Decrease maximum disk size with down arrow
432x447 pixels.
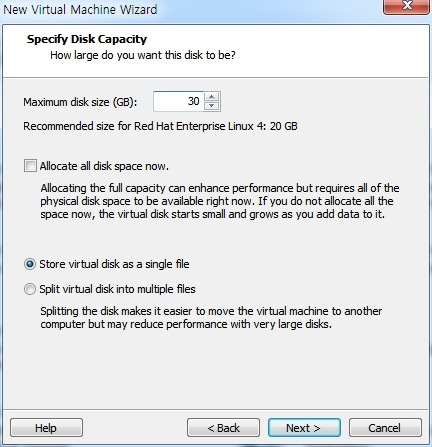tap(211, 106)
